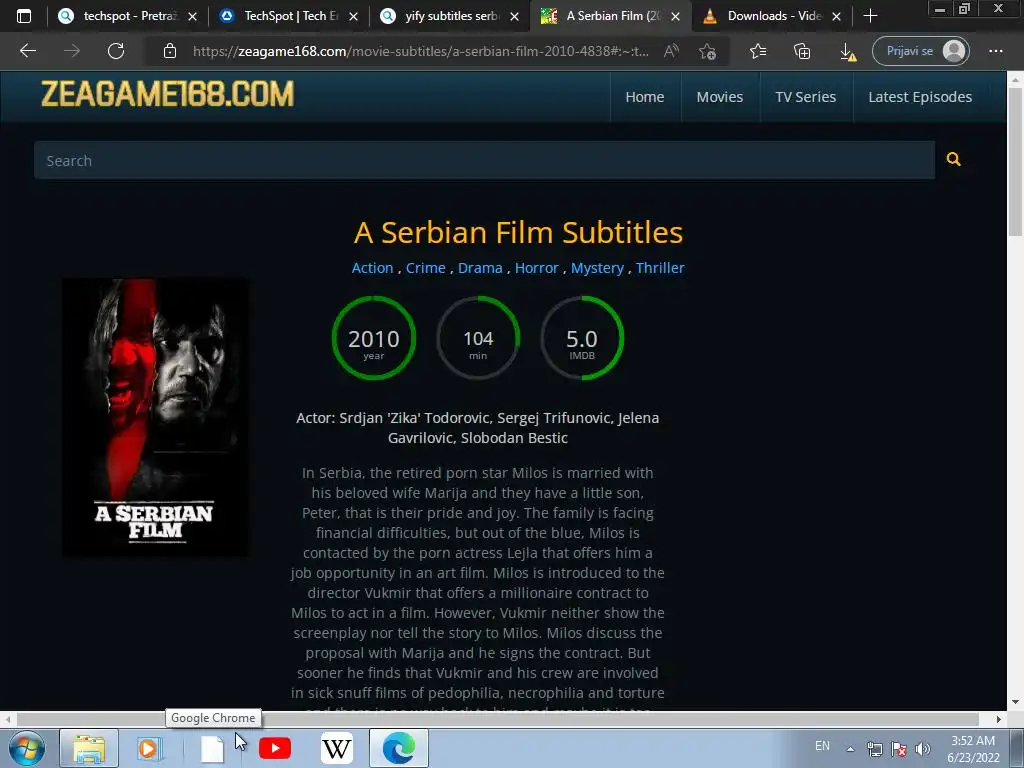
Task: Click the address bar URL
Action: (x=421, y=51)
